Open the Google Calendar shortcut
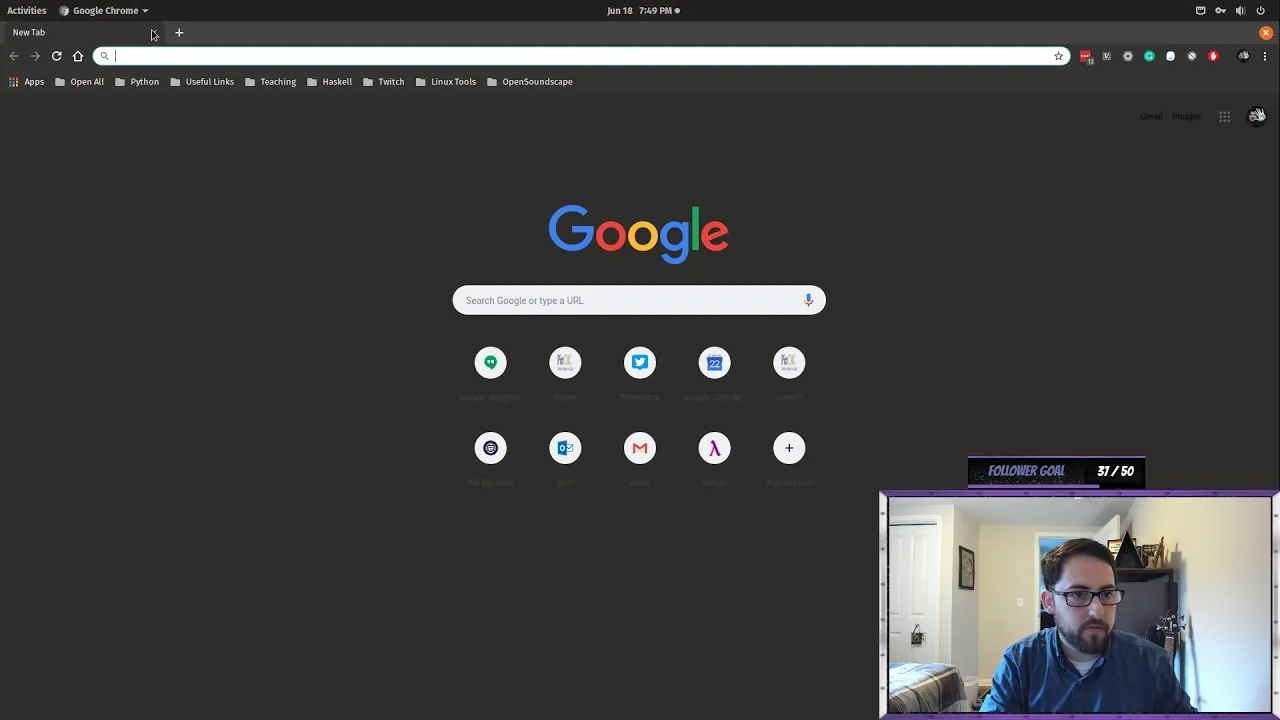The width and height of the screenshot is (1280, 720). point(714,362)
